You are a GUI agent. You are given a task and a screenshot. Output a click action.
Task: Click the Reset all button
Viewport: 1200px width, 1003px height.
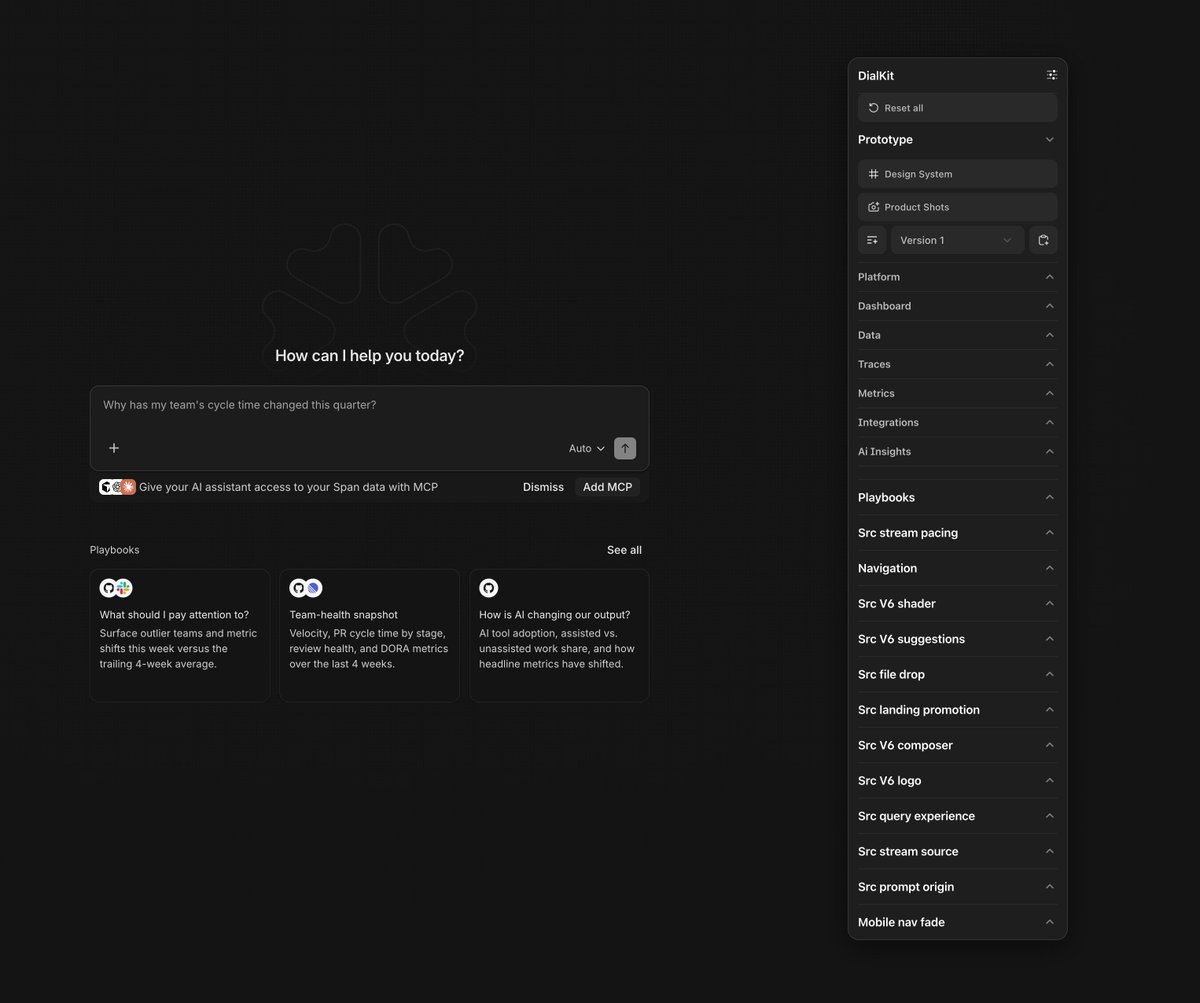click(957, 108)
